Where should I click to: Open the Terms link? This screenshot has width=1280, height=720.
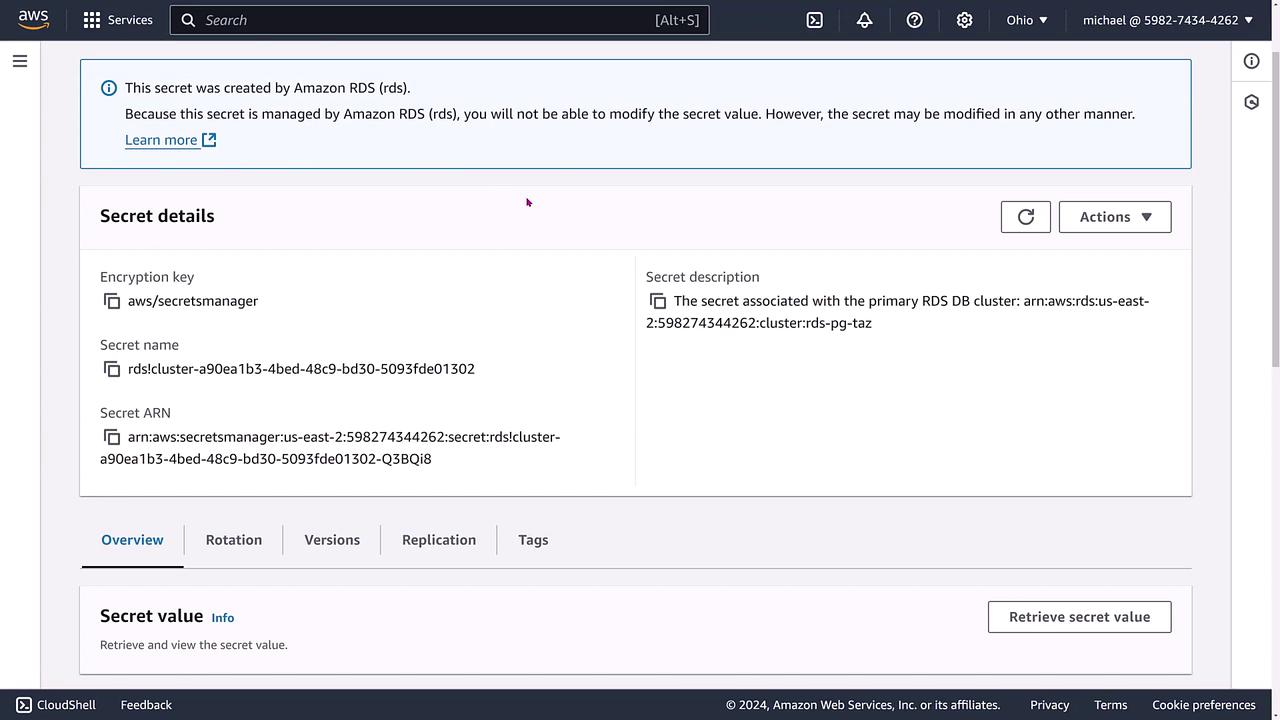(1110, 705)
